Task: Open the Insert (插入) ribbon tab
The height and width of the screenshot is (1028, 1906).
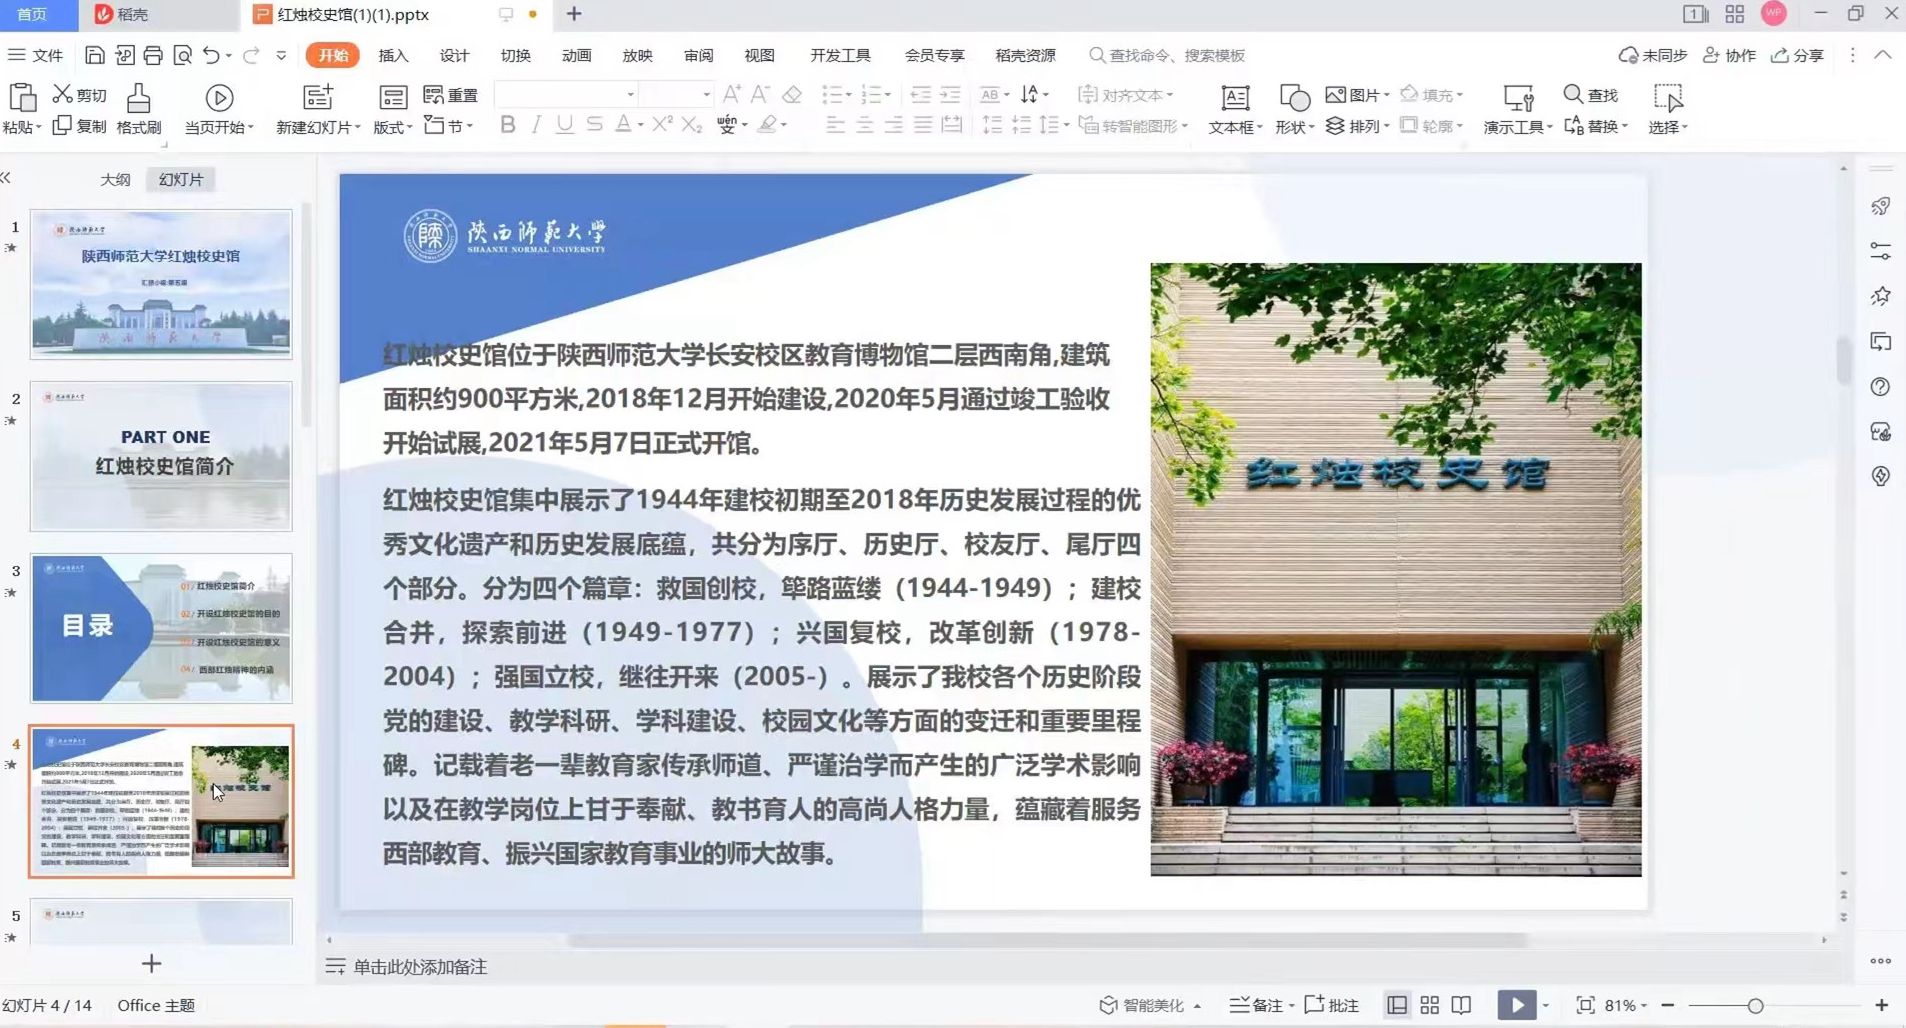Action: pyautogui.click(x=393, y=56)
